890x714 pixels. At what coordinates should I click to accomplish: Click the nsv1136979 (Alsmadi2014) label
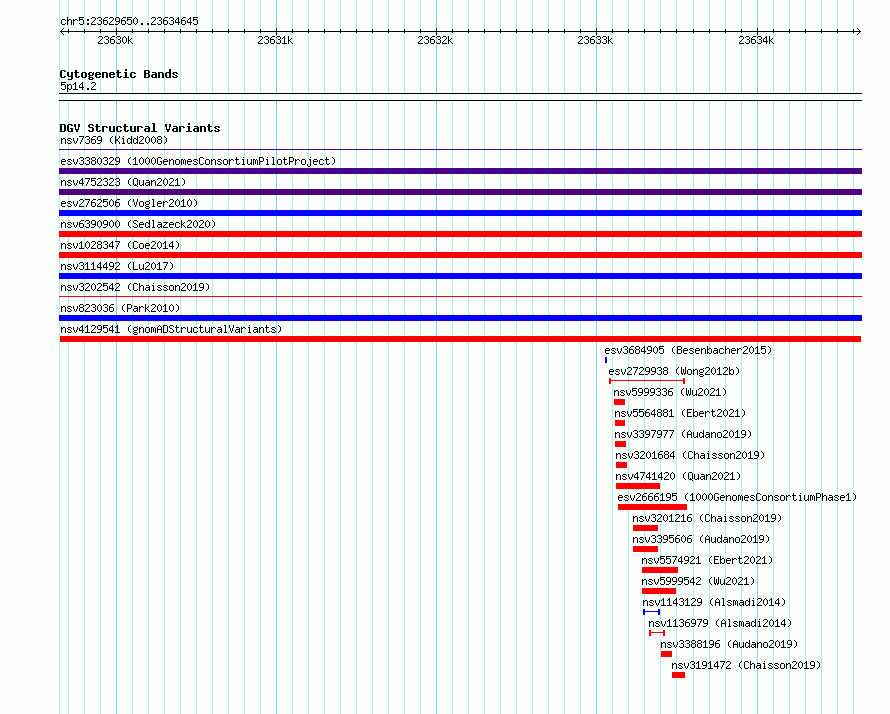720,623
